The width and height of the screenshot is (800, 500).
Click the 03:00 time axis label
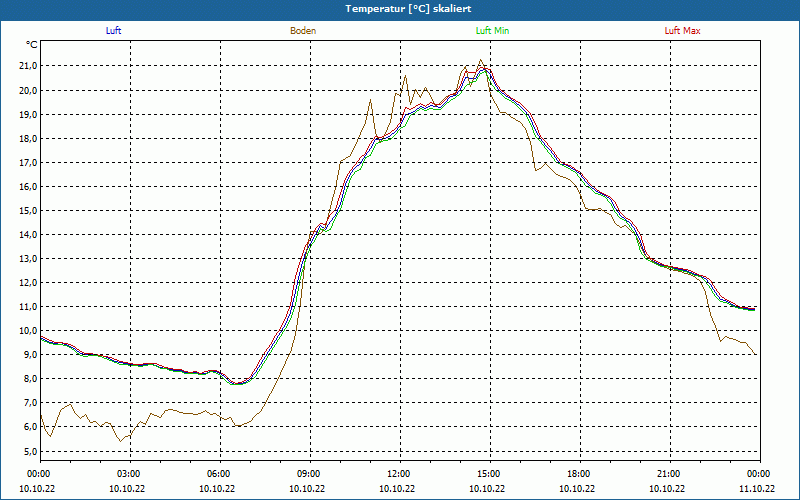click(130, 474)
